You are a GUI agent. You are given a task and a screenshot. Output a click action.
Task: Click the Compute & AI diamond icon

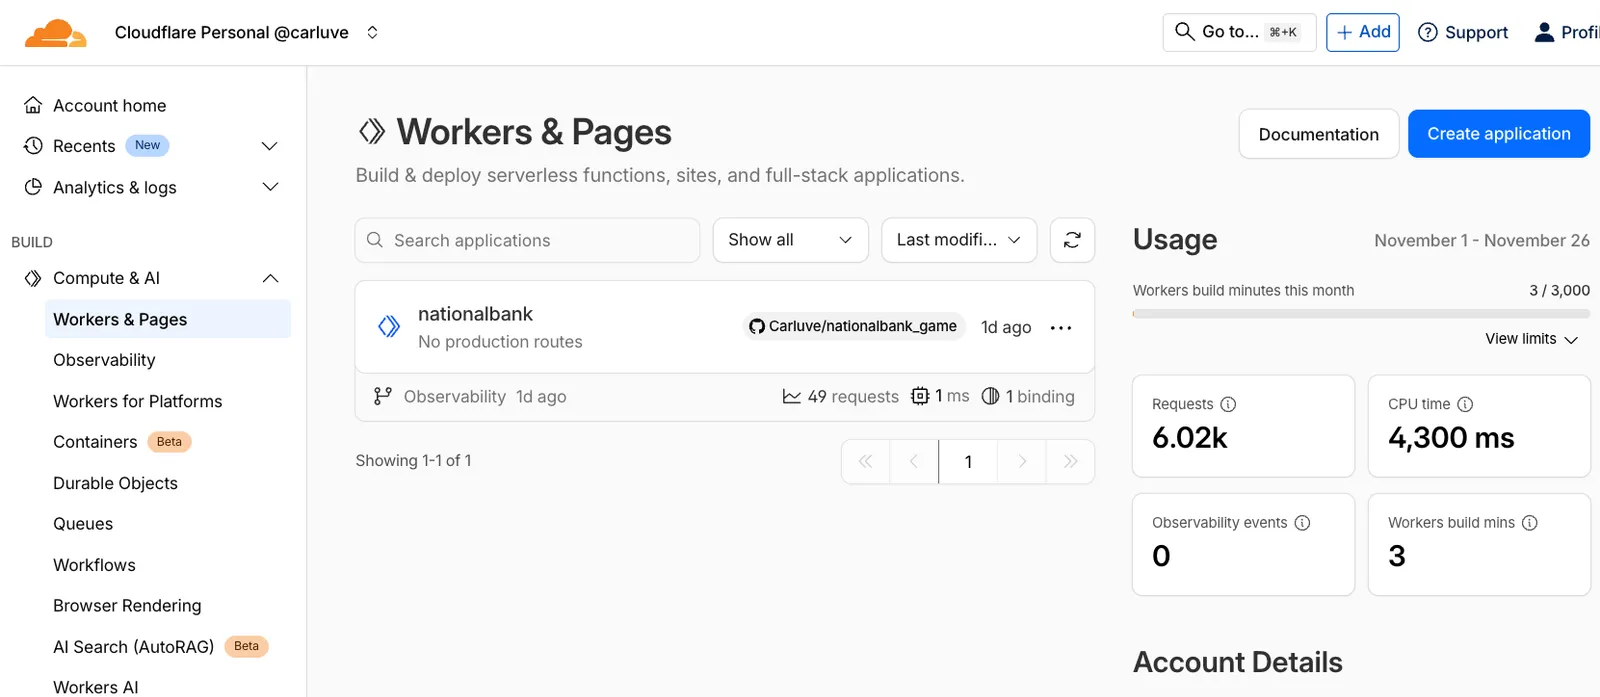point(33,278)
